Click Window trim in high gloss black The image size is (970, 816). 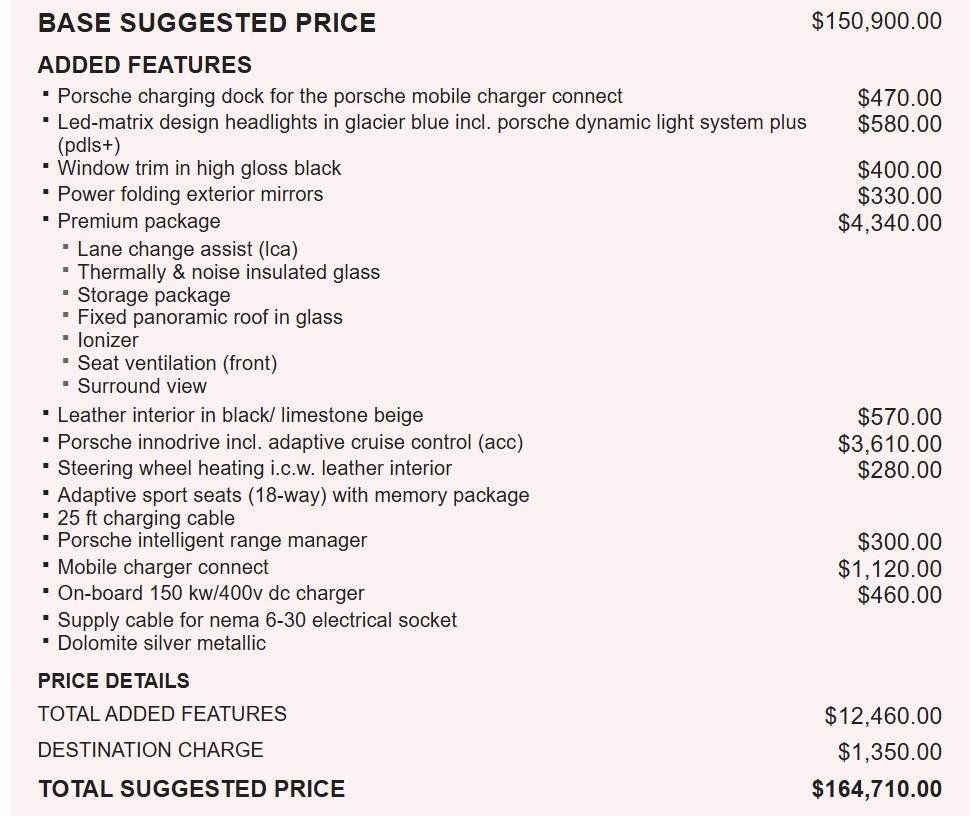tap(199, 168)
